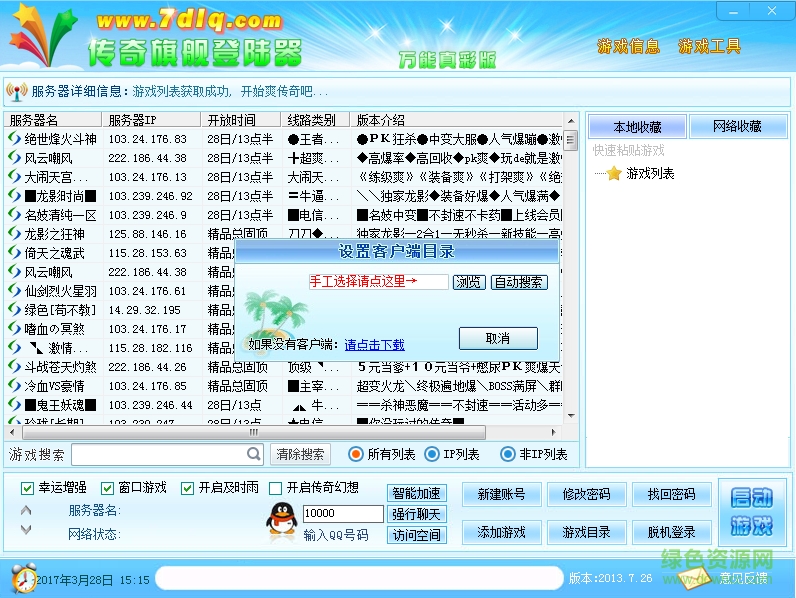Screen dimensions: 796x598
Task: Click the signal antenna icon
Action: pos(16,92)
